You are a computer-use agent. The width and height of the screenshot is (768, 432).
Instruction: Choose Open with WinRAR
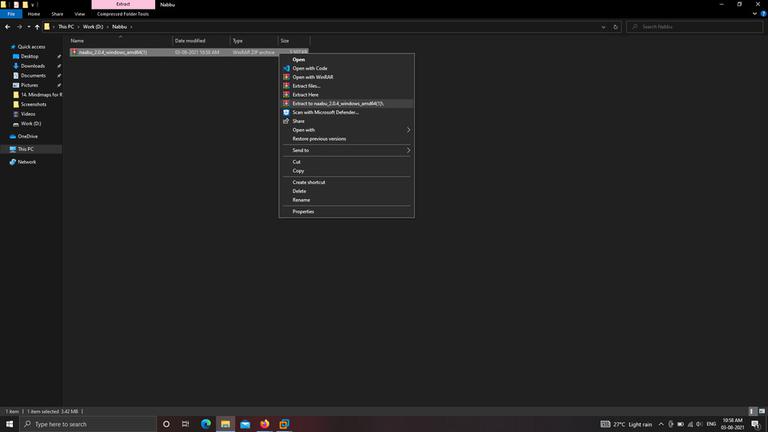[x=312, y=77]
